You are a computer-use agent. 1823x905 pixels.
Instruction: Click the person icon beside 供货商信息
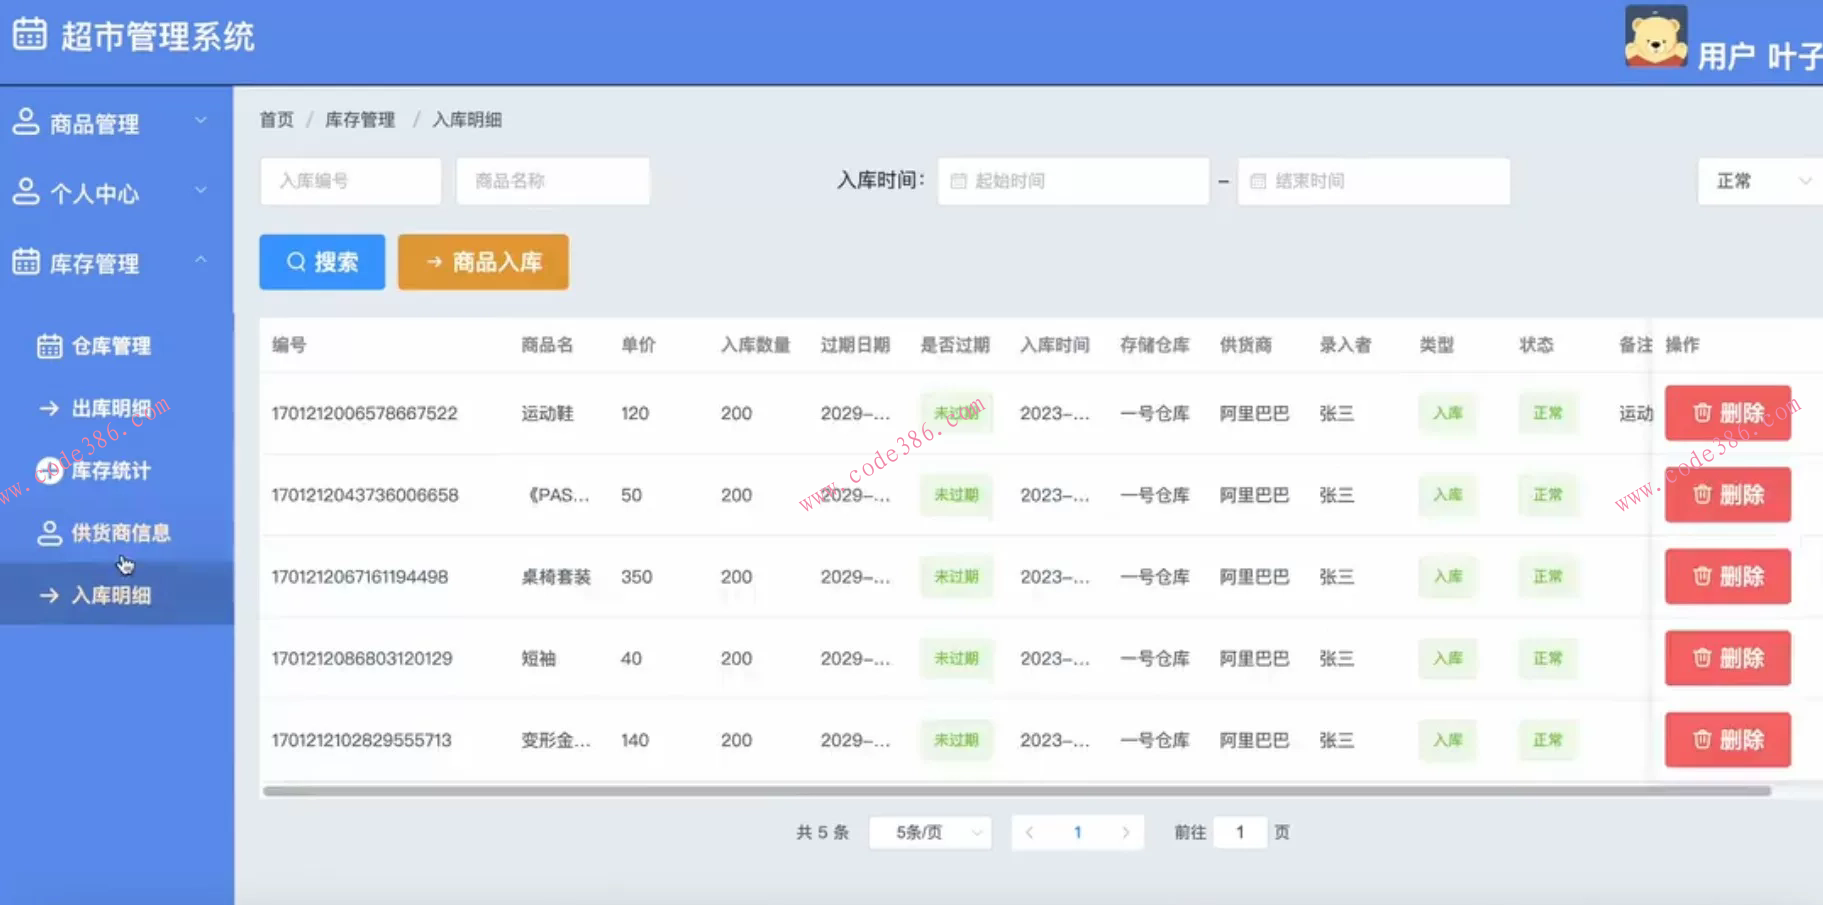[x=49, y=532]
